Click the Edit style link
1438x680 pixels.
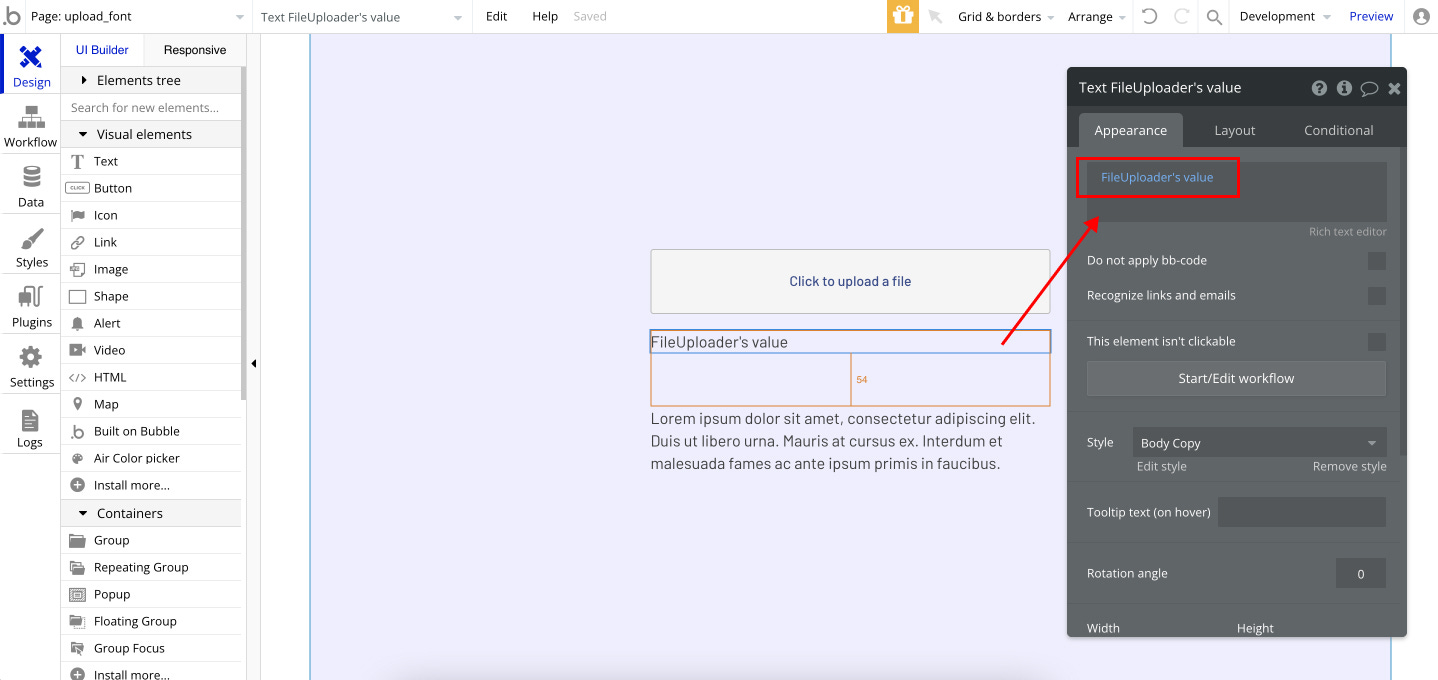tap(1161, 466)
